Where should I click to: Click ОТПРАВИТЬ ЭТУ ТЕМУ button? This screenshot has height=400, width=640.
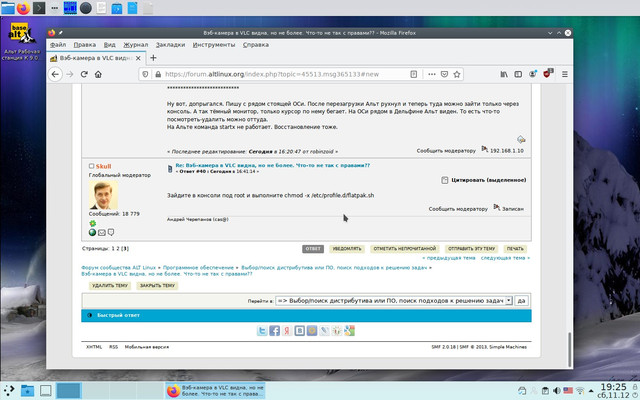(x=471, y=249)
